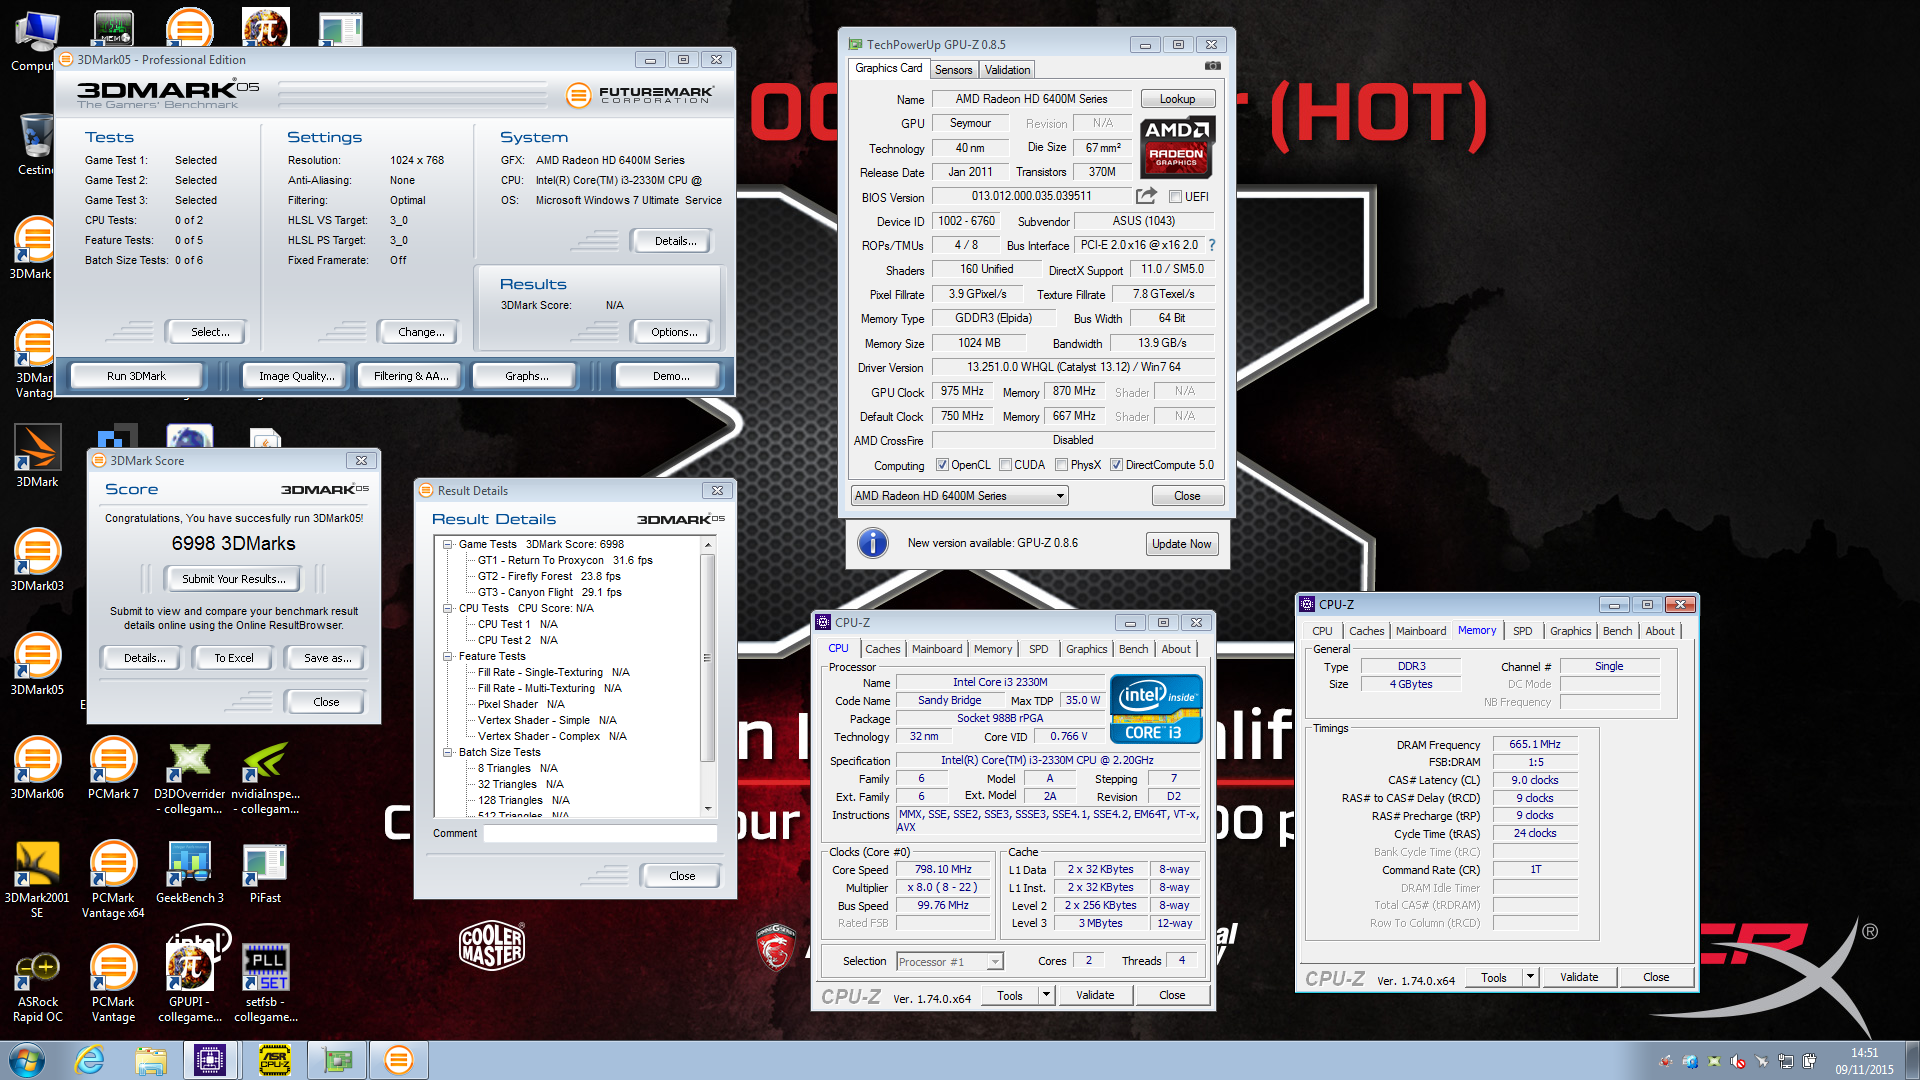Launch the PCMark Vantage x64 shortcut

click(113, 880)
